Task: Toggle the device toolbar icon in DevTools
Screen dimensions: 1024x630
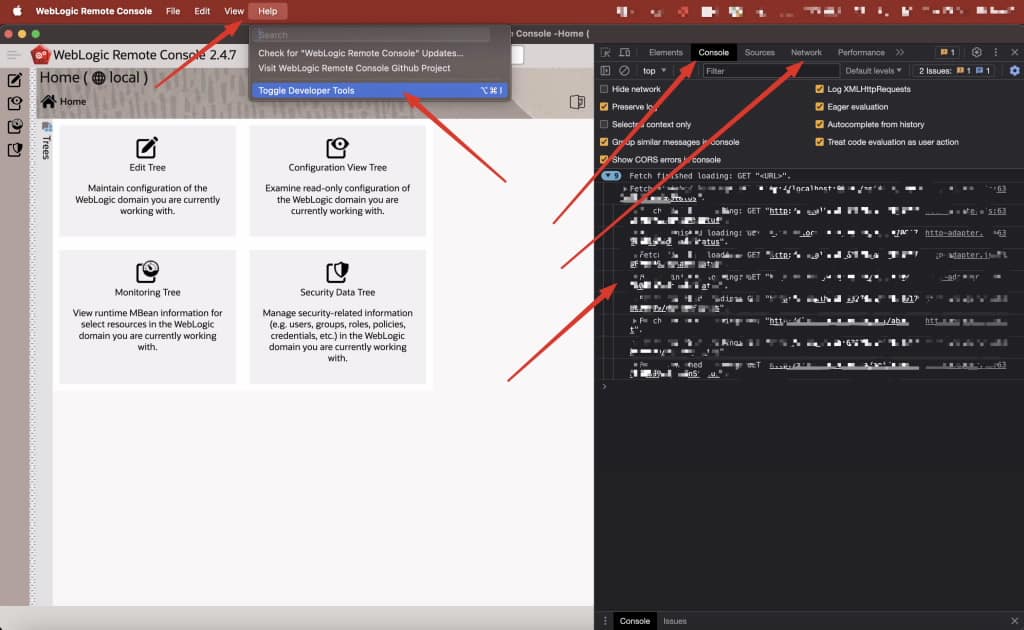Action: click(623, 52)
